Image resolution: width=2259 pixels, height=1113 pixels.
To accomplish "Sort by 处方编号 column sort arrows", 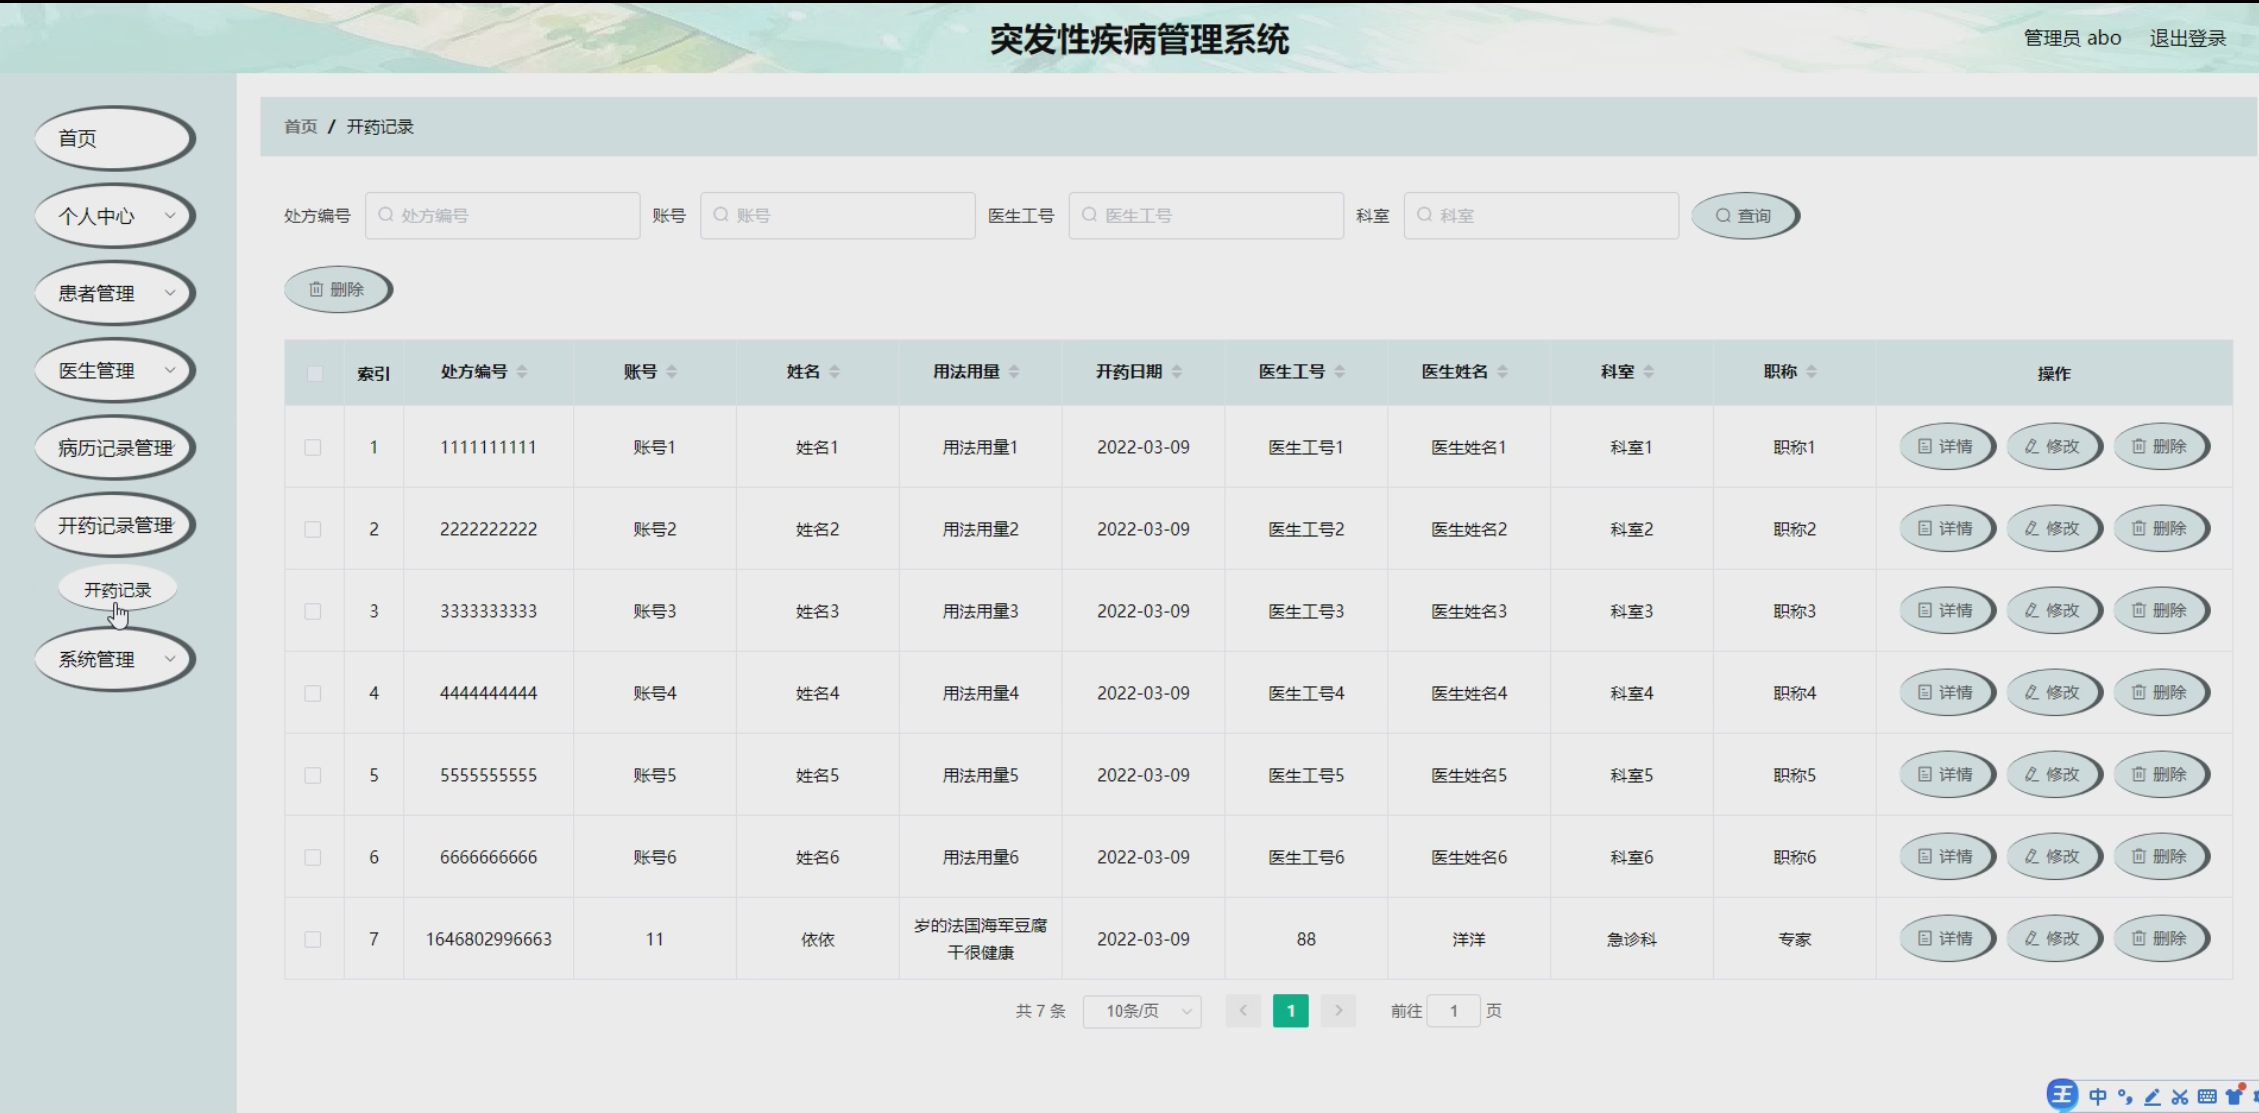I will (522, 372).
